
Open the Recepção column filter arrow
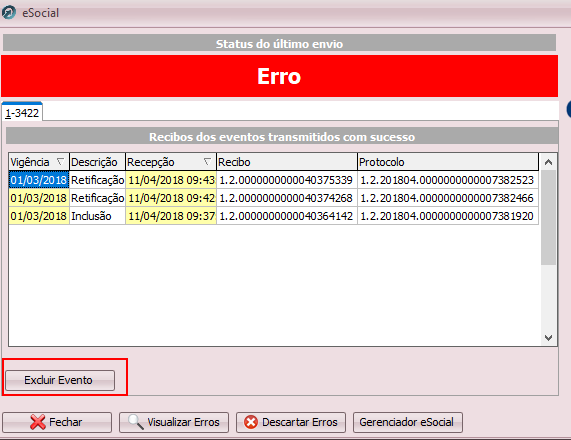tap(207, 161)
